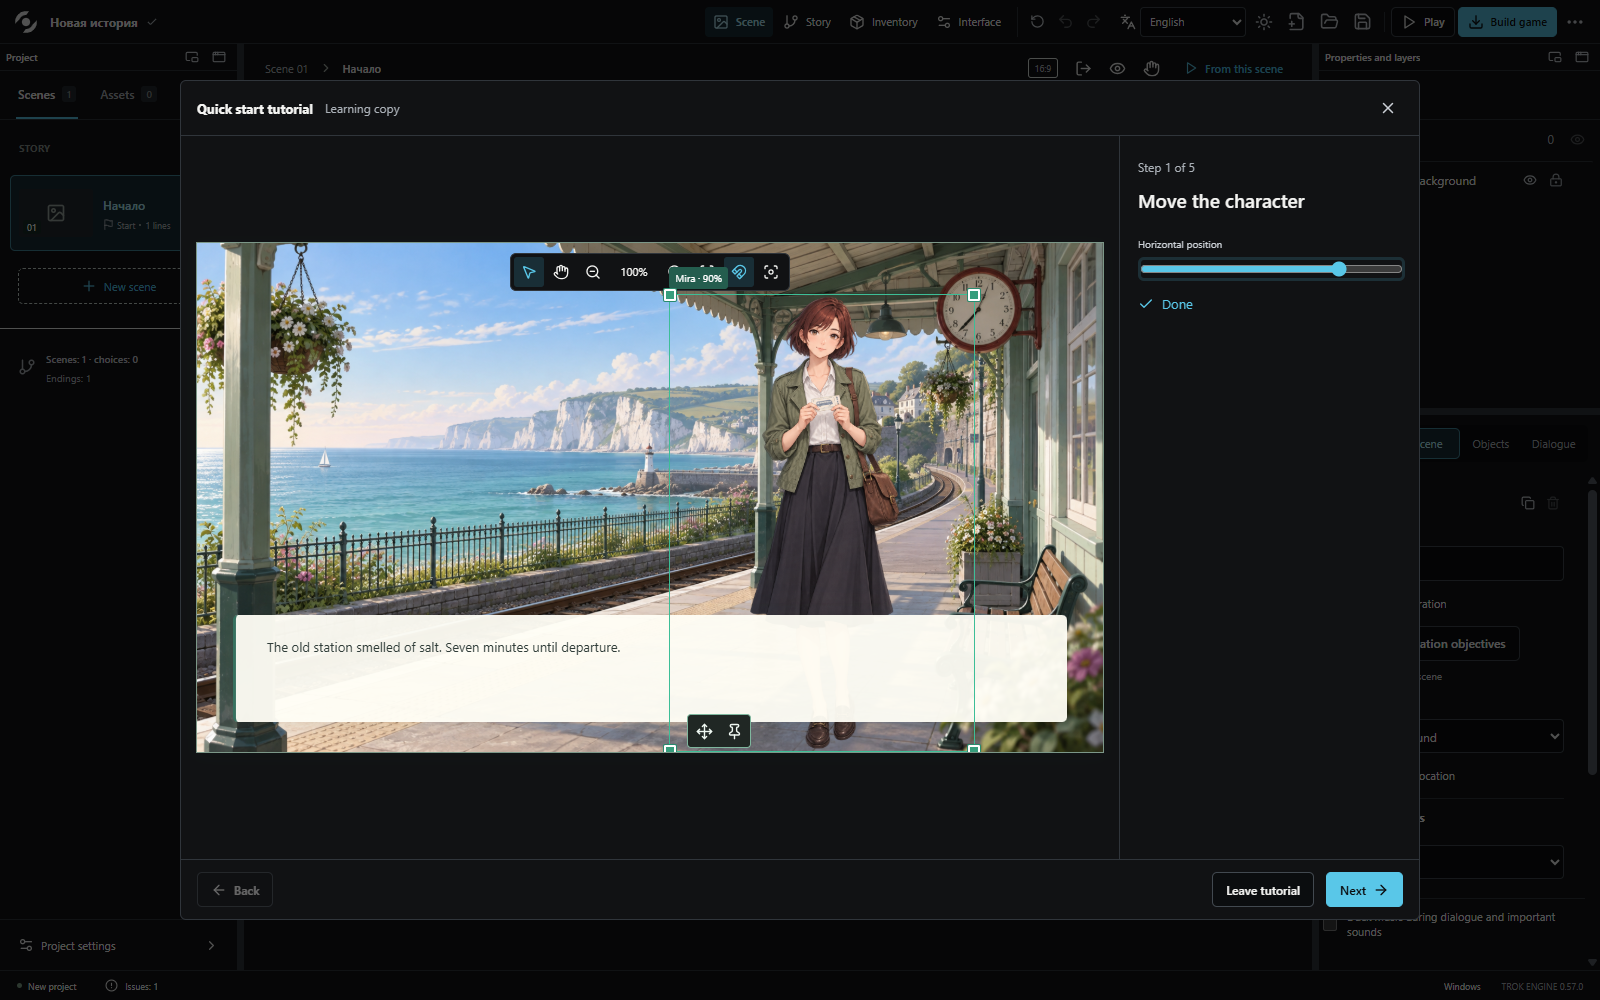Toggle the lock on the background layer
Image resolution: width=1600 pixels, height=1000 pixels.
tap(1556, 180)
